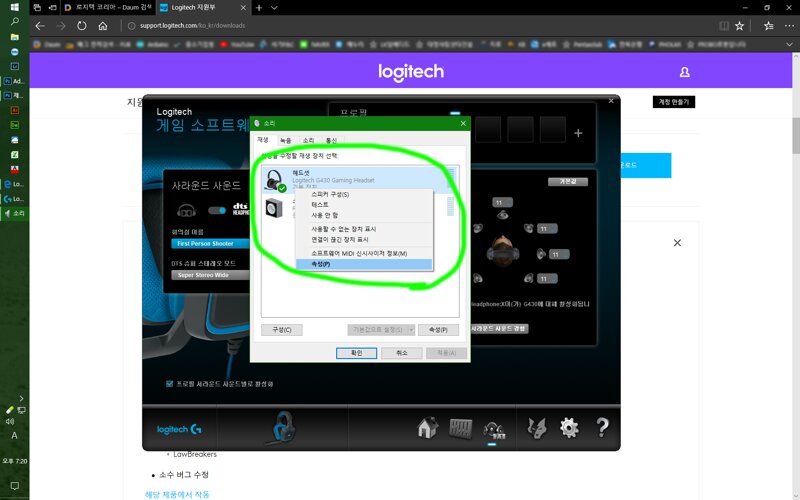Open the Logitech Gaming Software home page icon
Viewport: 800px width, 500px height.
pos(427,428)
